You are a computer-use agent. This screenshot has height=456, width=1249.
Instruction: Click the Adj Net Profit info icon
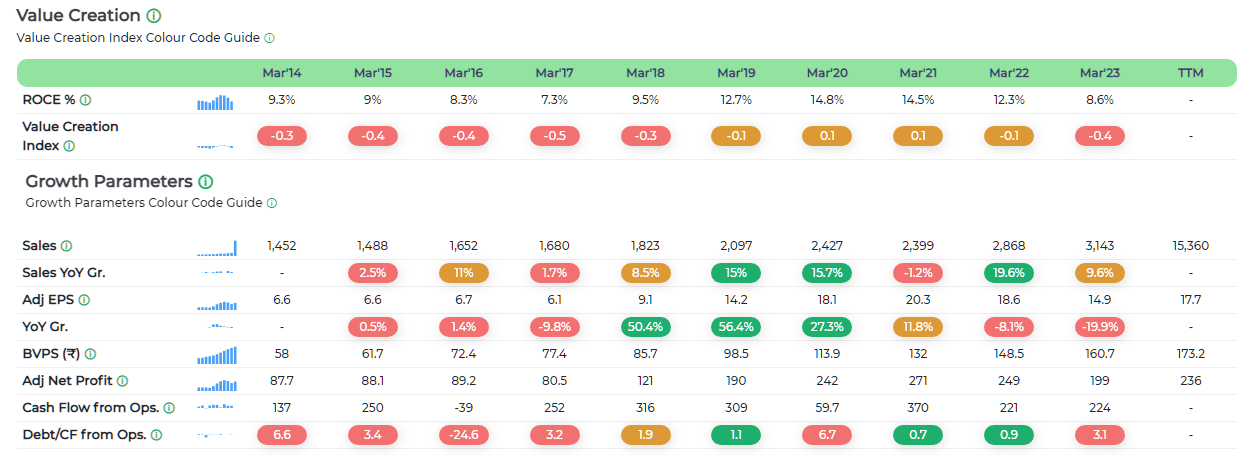(x=122, y=381)
